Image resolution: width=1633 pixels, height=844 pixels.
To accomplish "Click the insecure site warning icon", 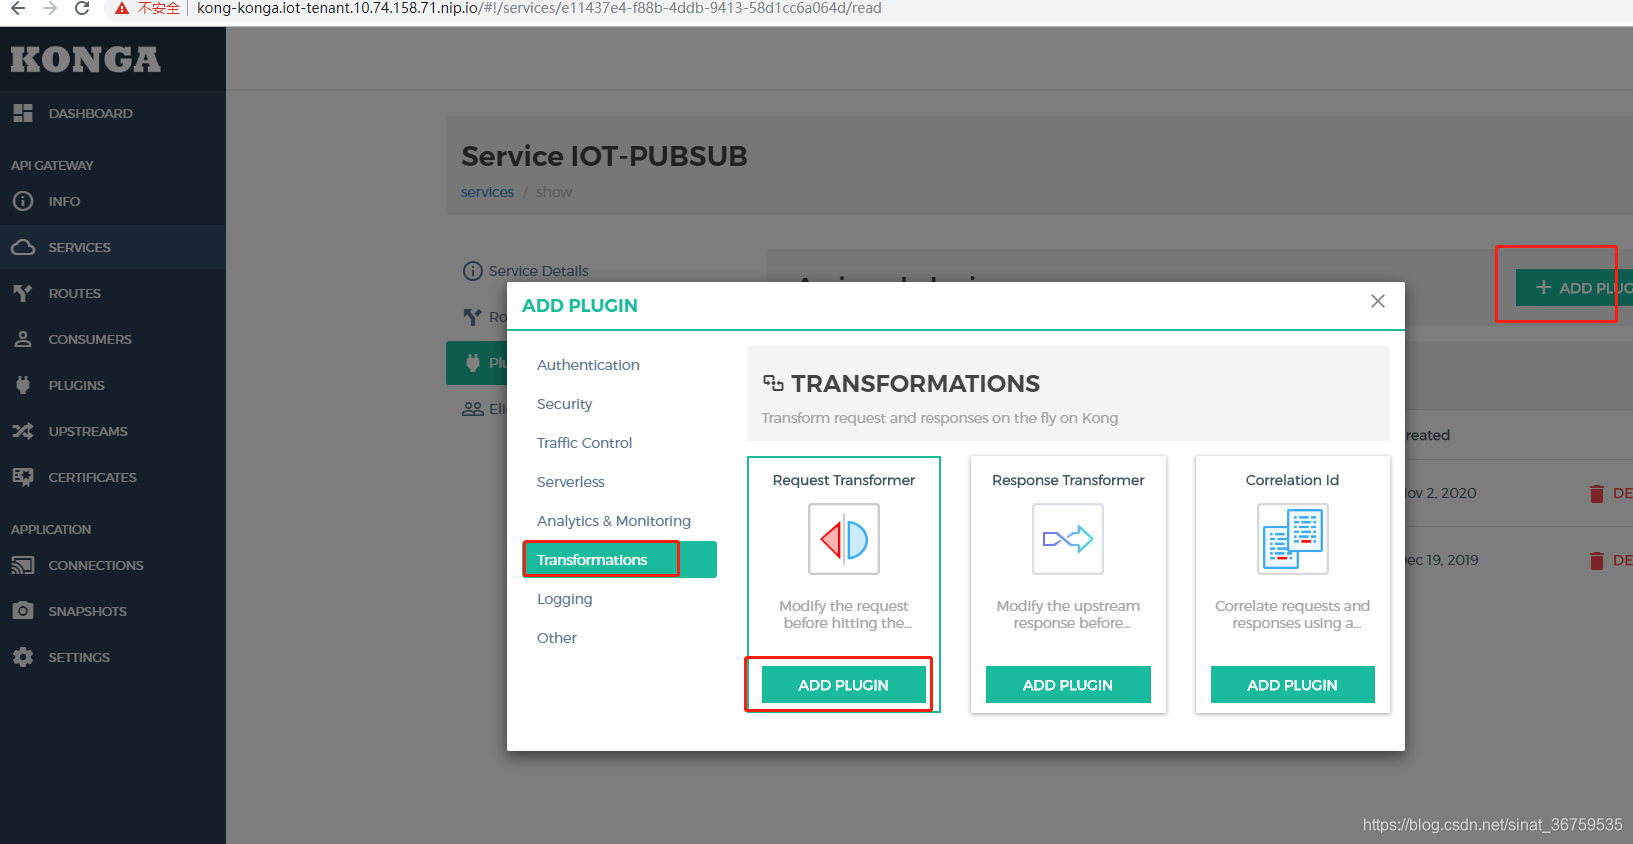I will point(121,8).
